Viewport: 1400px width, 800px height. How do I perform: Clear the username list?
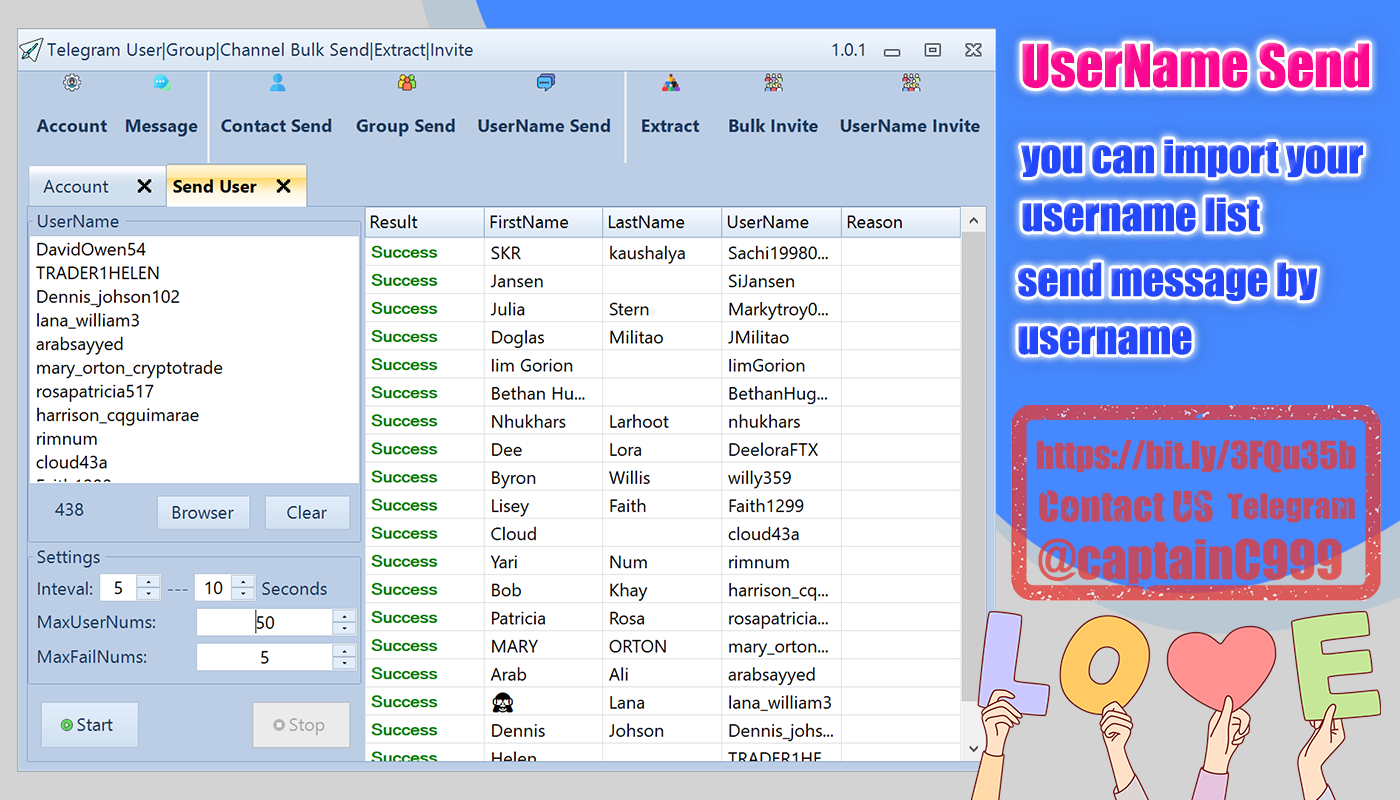306,513
